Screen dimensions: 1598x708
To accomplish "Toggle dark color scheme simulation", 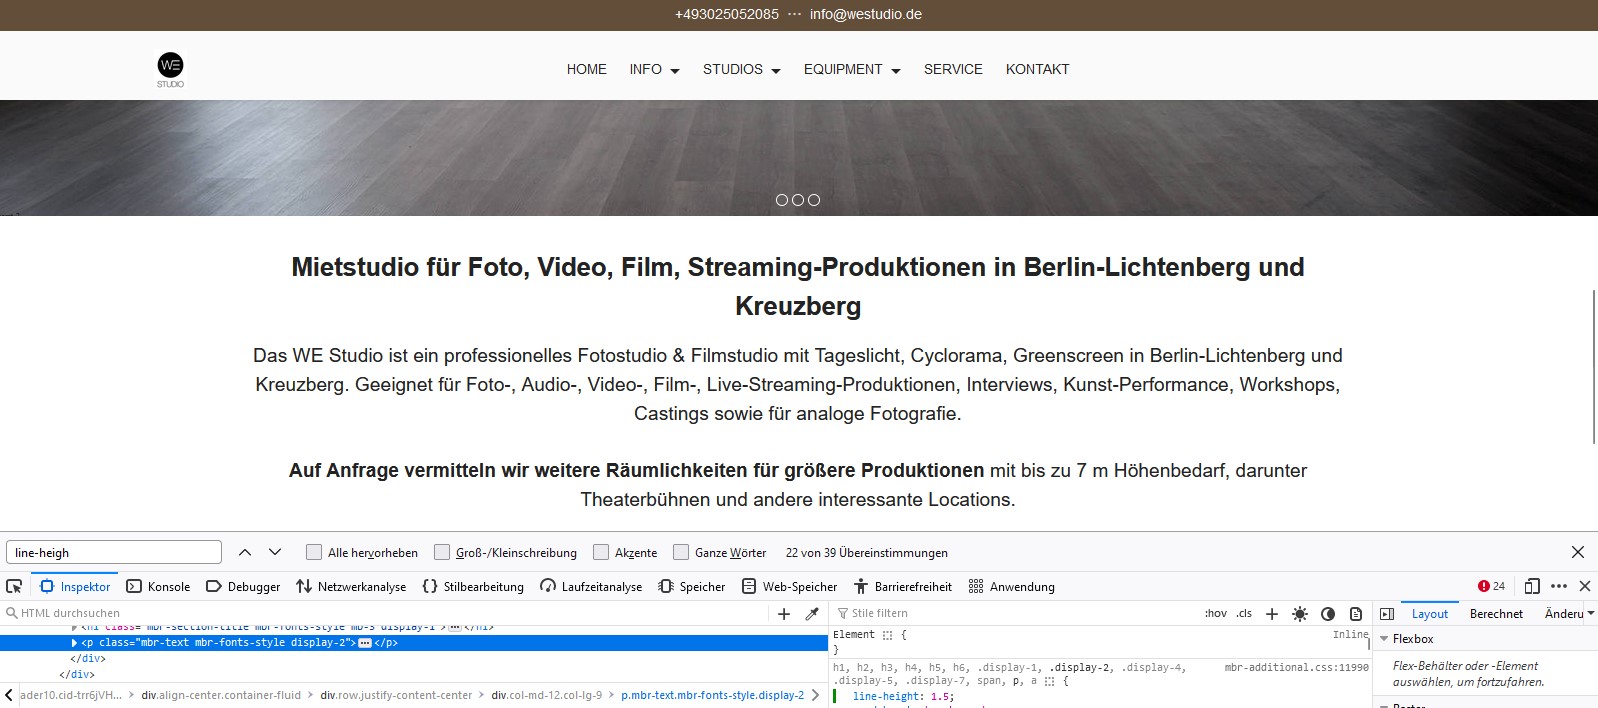I will [x=1327, y=614].
